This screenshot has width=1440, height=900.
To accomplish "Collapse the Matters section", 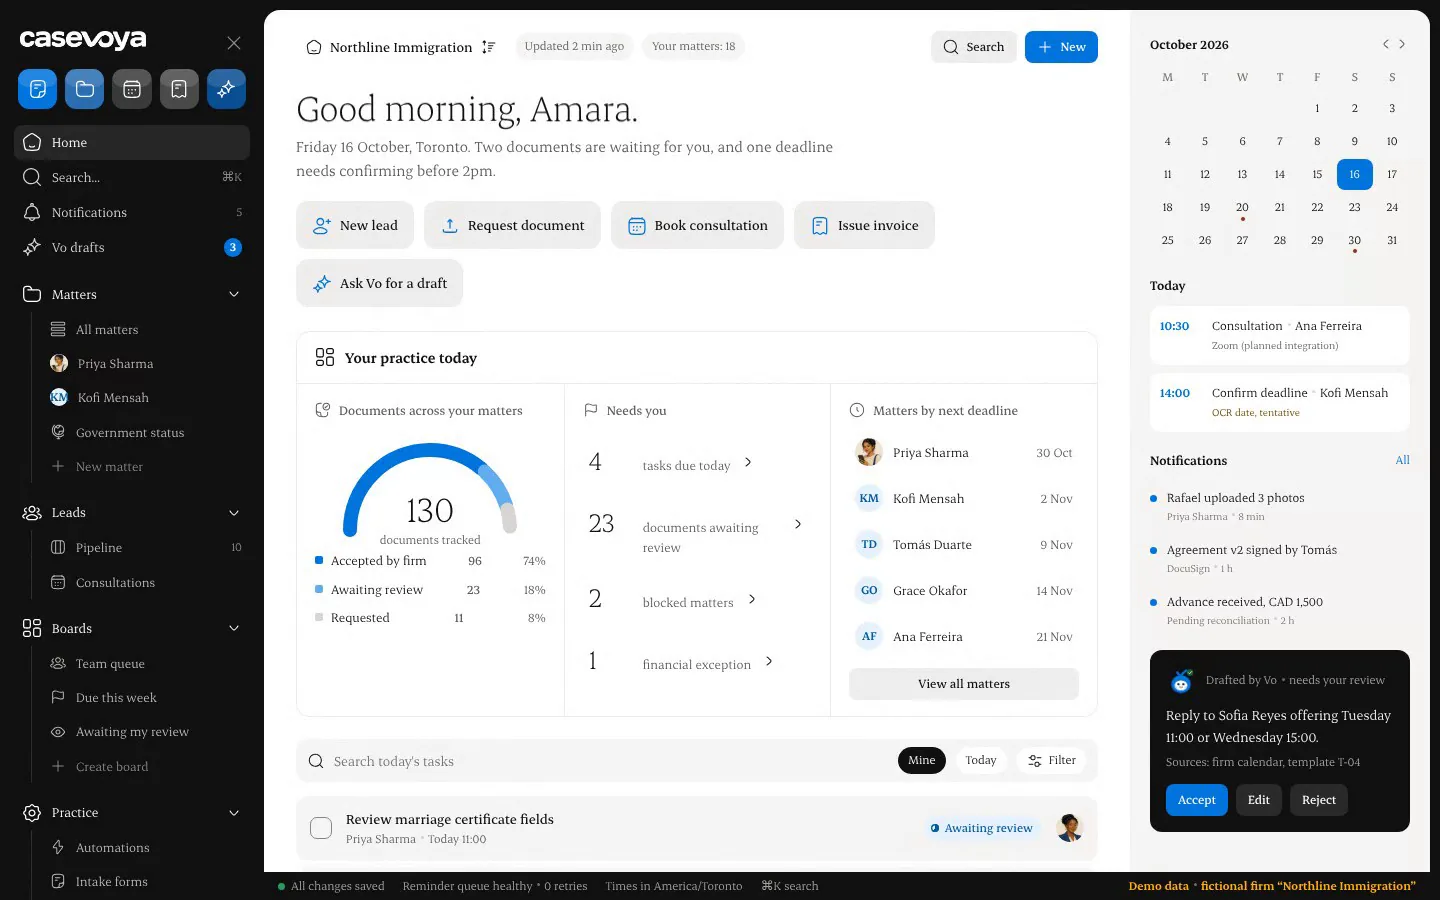I will click(234, 294).
